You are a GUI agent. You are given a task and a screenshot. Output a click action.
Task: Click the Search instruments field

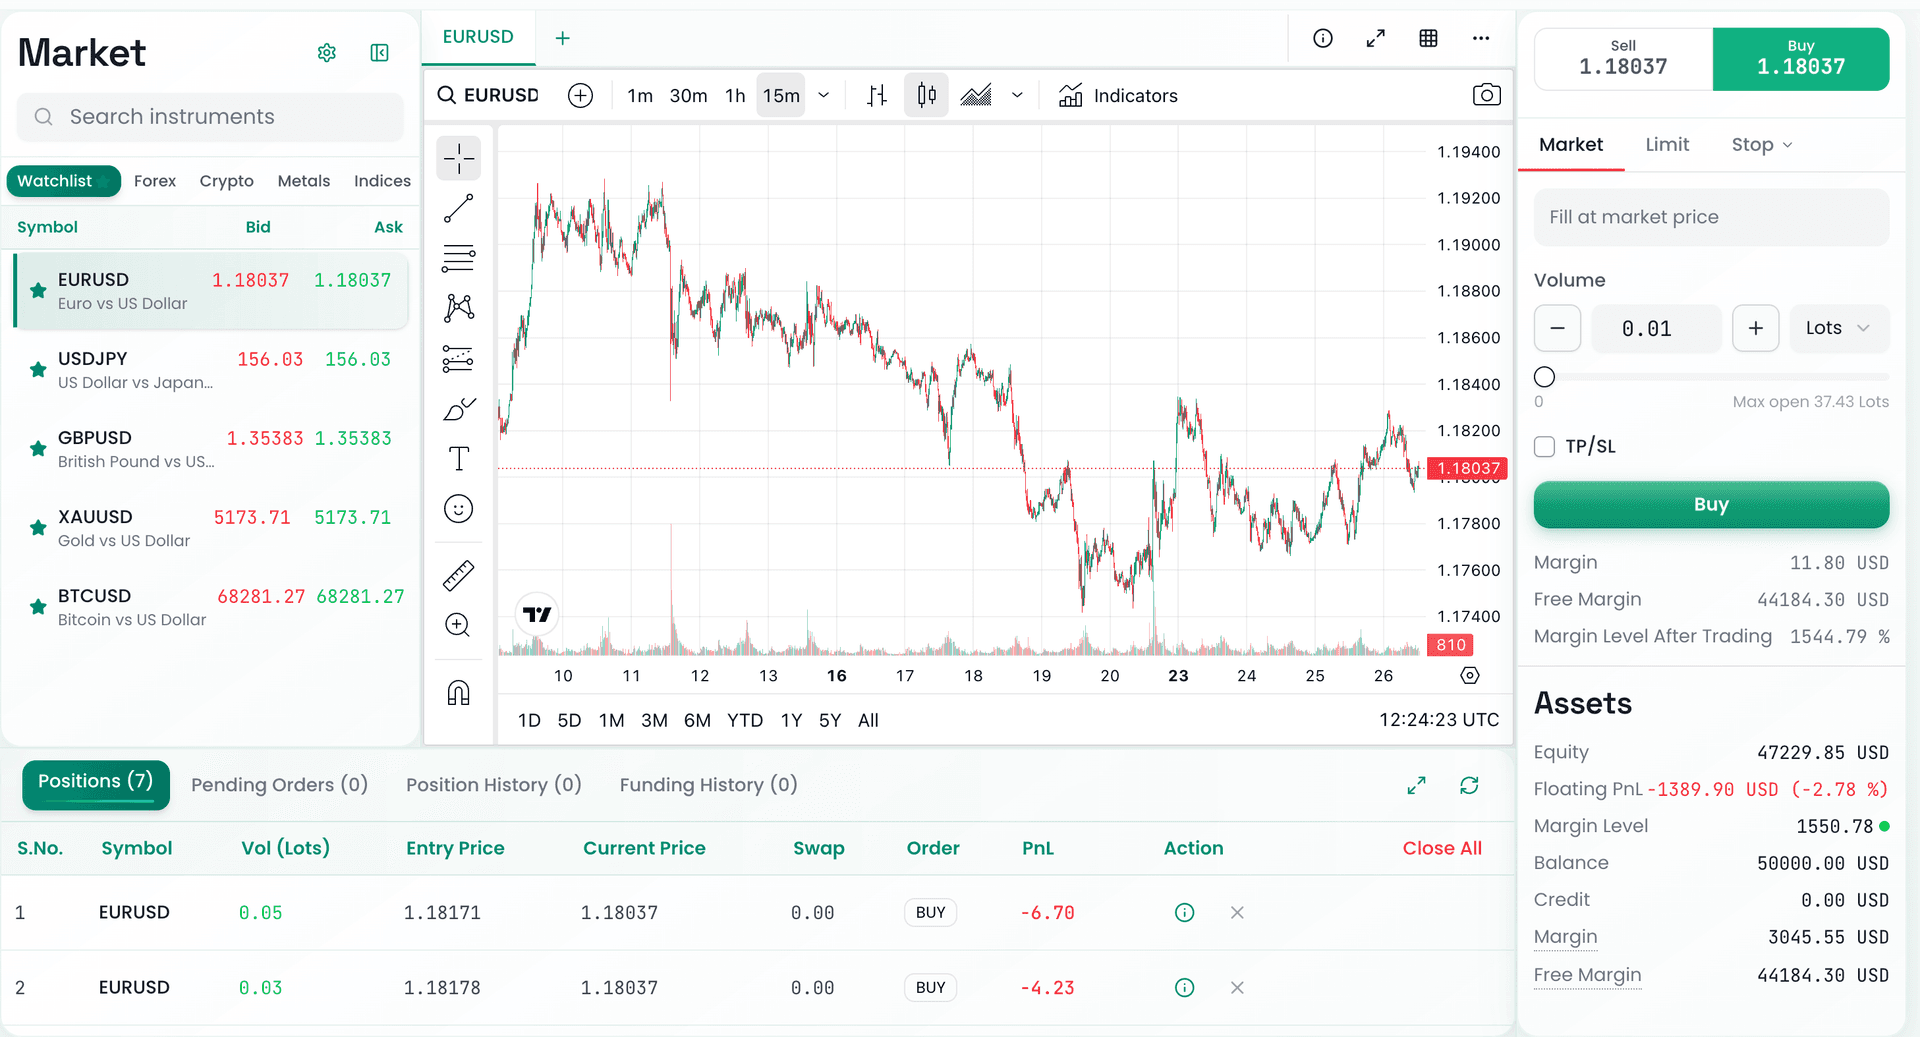pyautogui.click(x=210, y=117)
